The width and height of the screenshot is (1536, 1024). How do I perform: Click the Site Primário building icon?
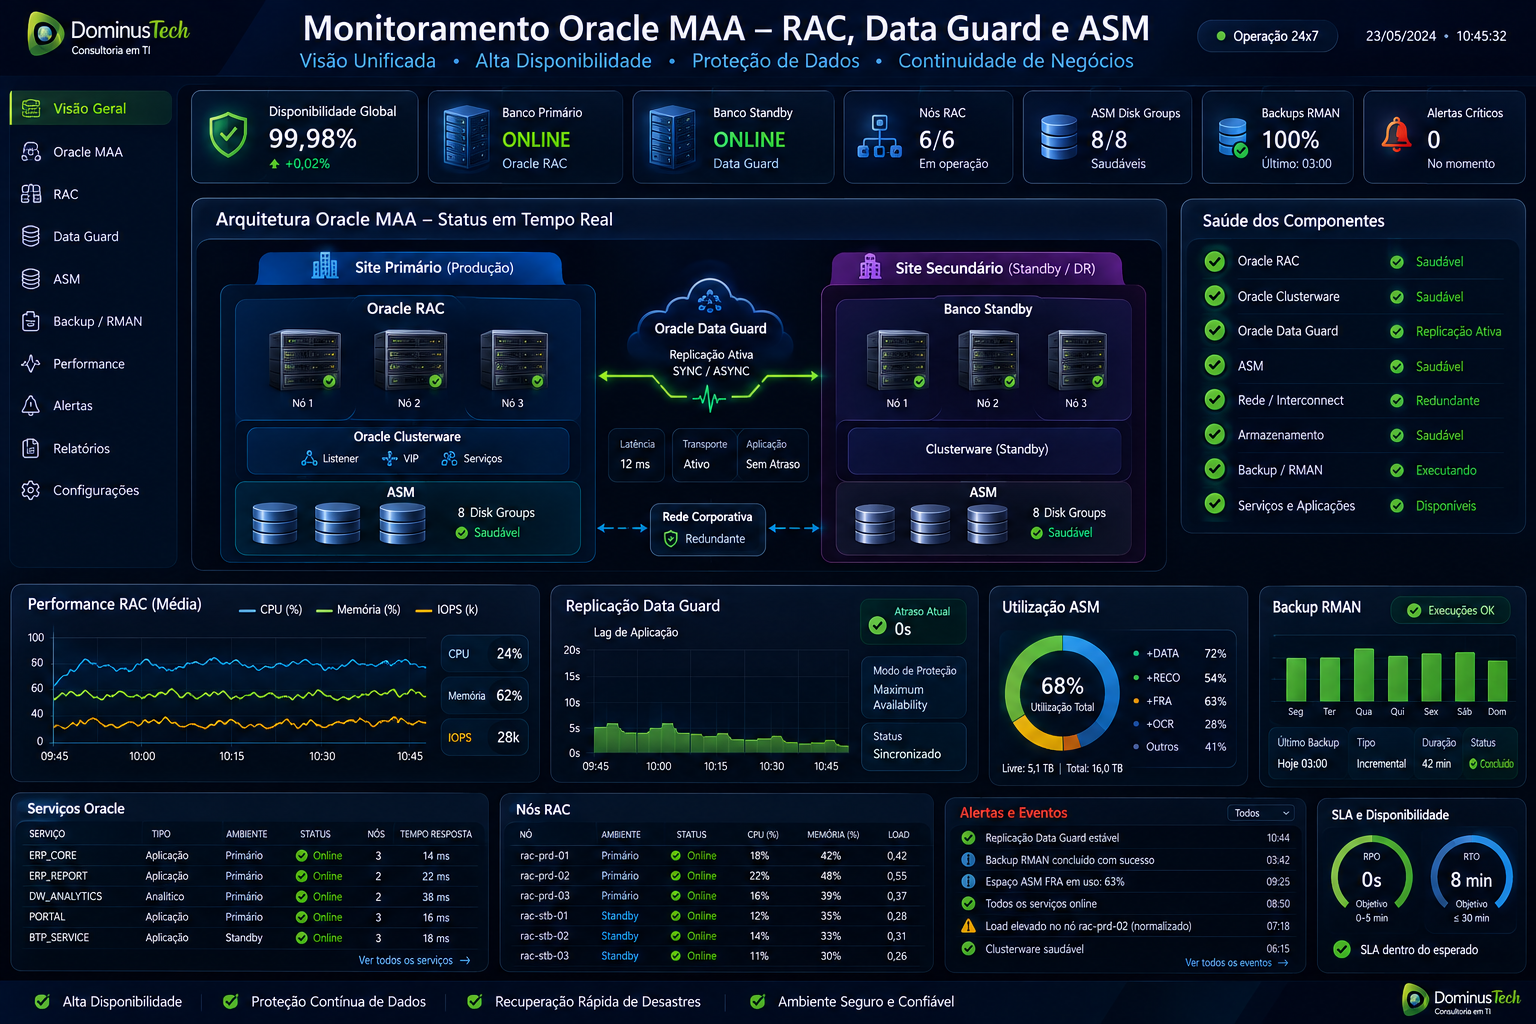pos(325,266)
